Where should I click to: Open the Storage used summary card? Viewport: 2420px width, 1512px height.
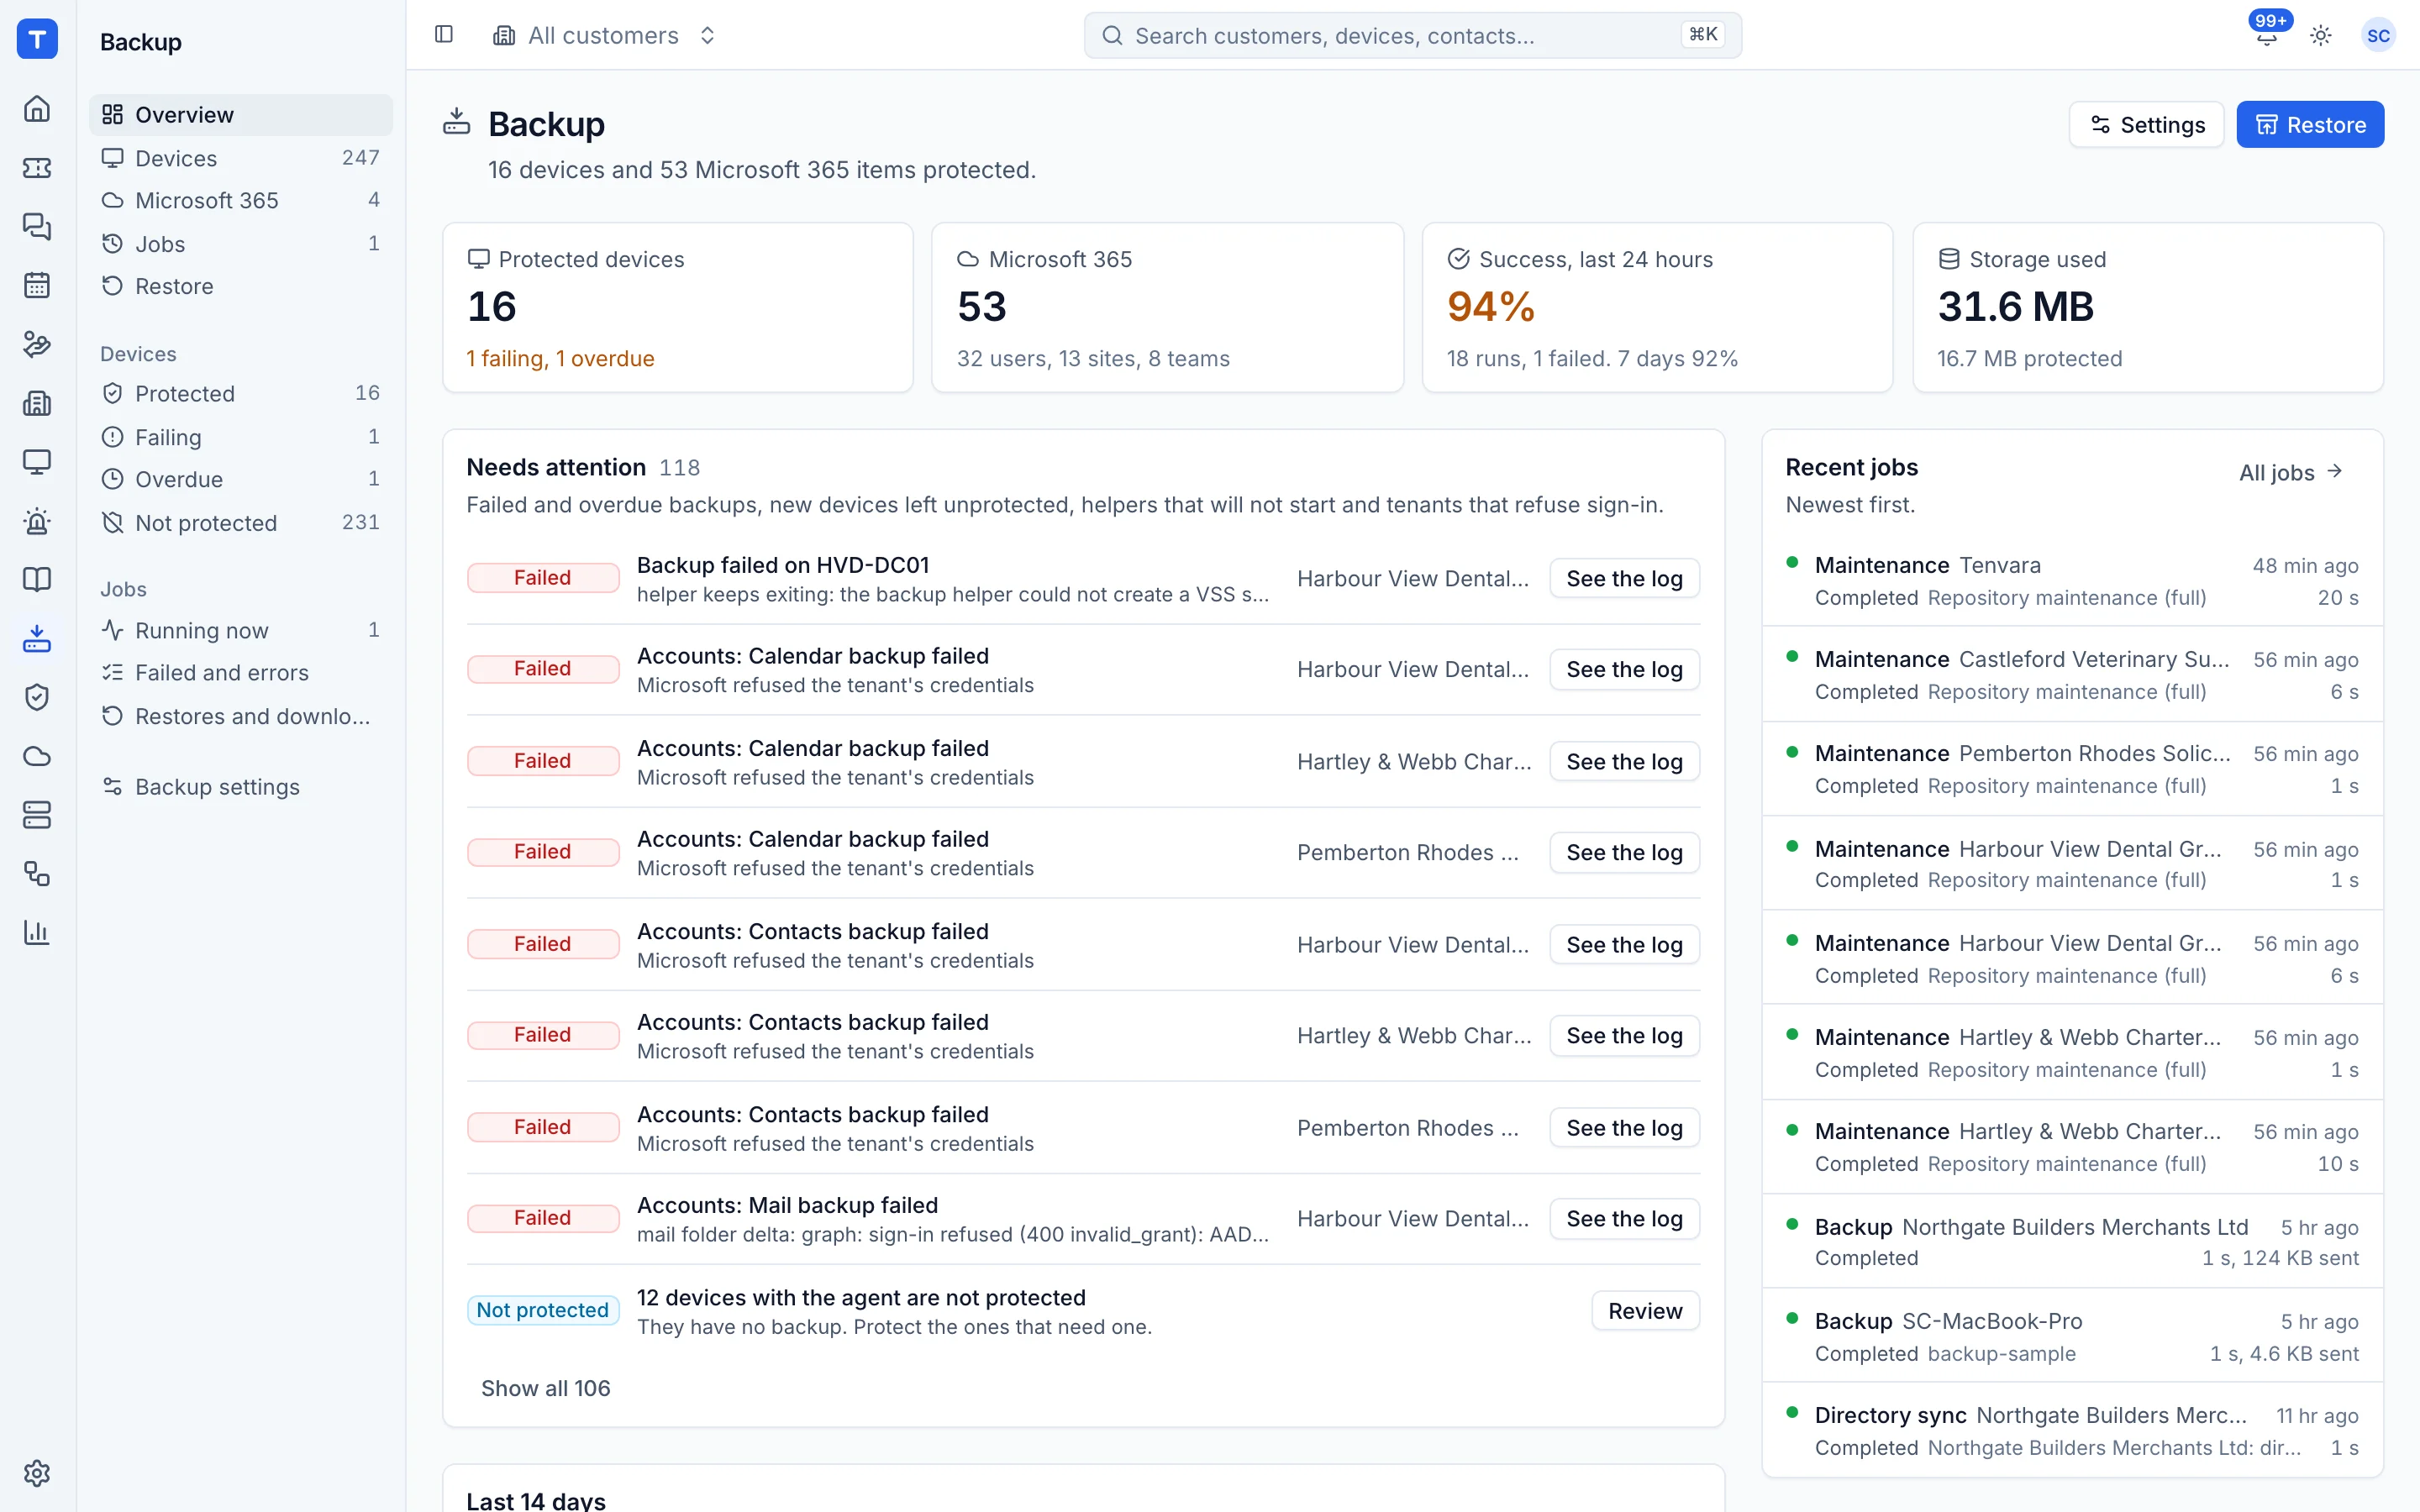coord(2148,308)
